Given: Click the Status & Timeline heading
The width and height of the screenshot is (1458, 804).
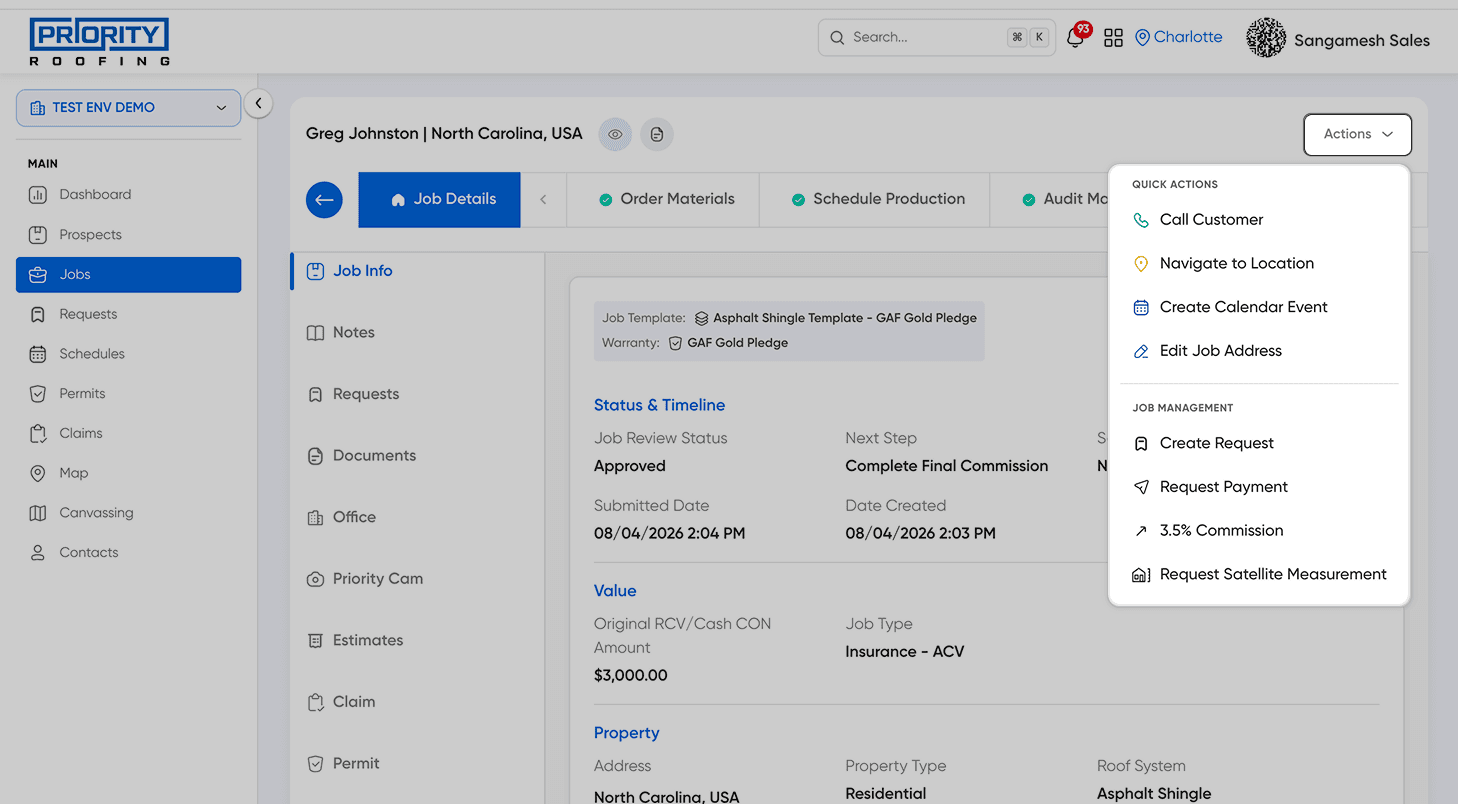Looking at the screenshot, I should [659, 405].
